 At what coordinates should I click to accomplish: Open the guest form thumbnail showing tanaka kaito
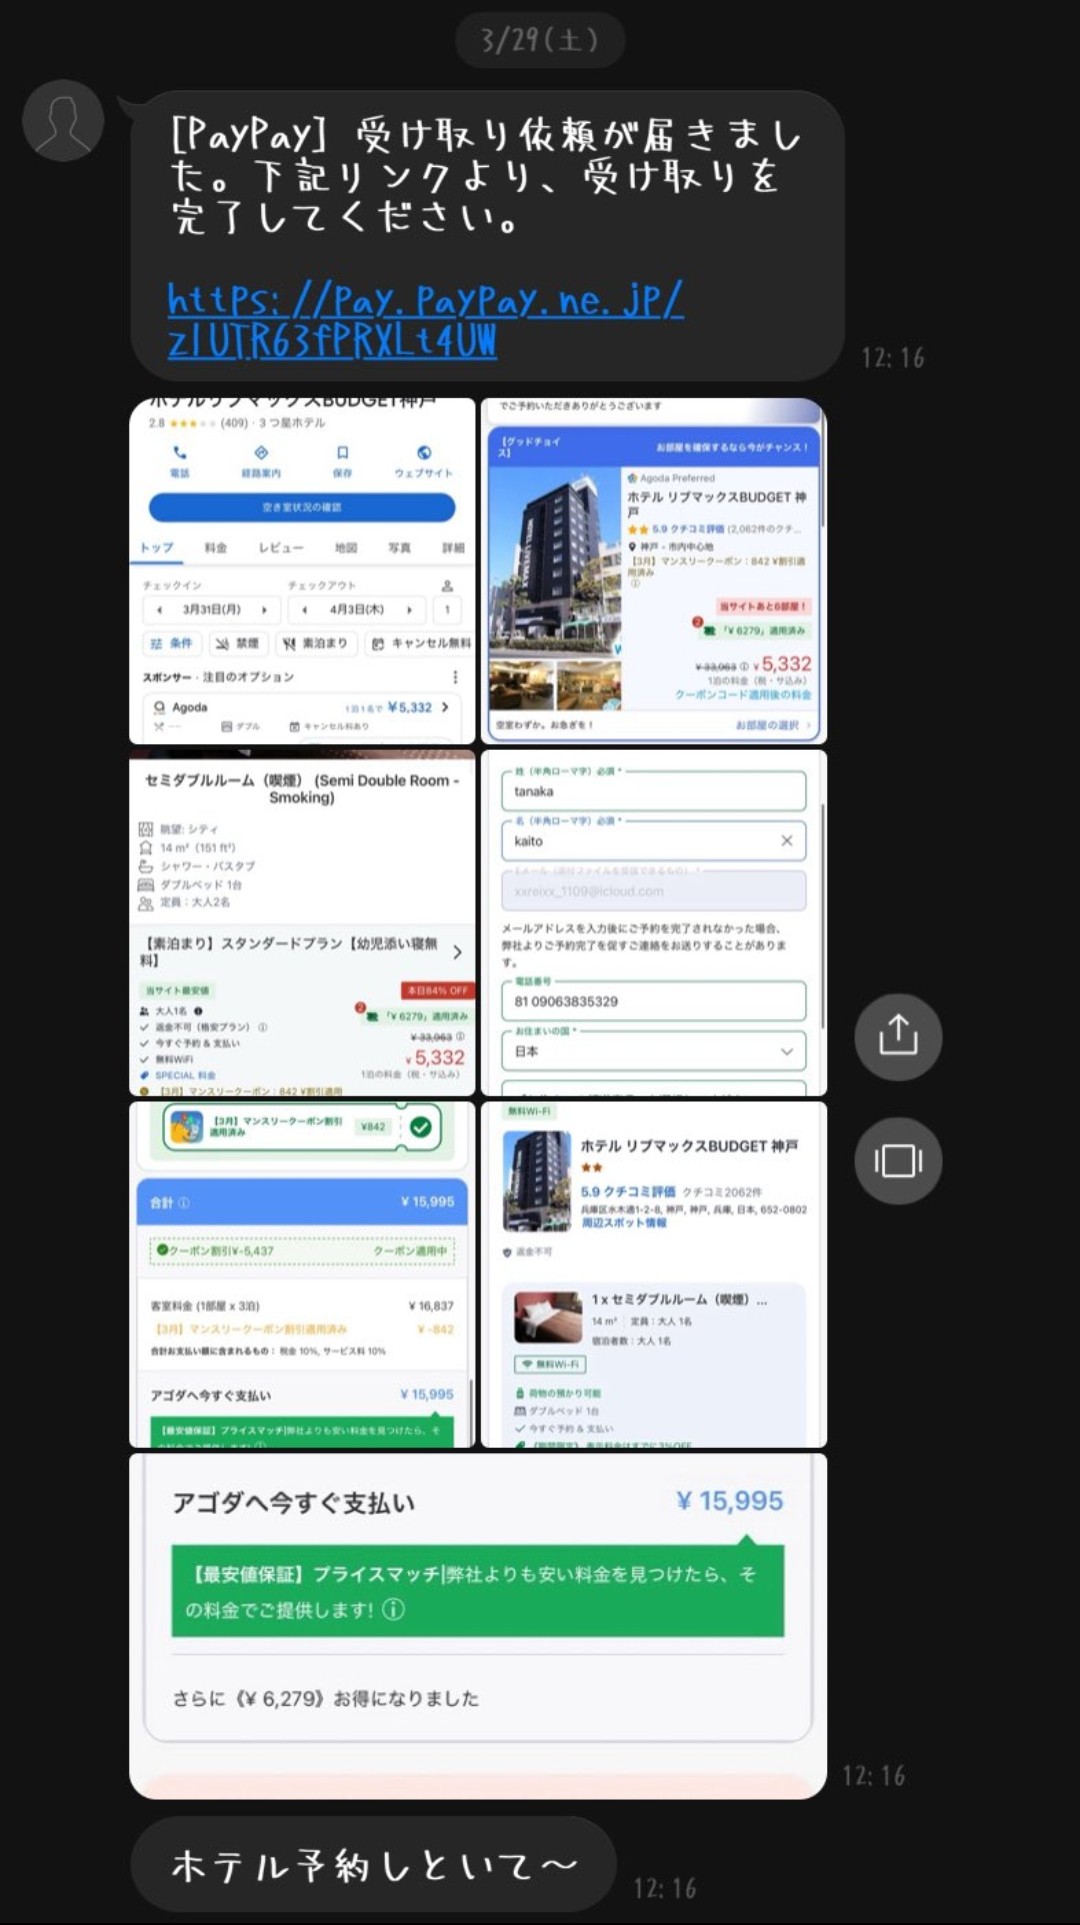[x=654, y=923]
